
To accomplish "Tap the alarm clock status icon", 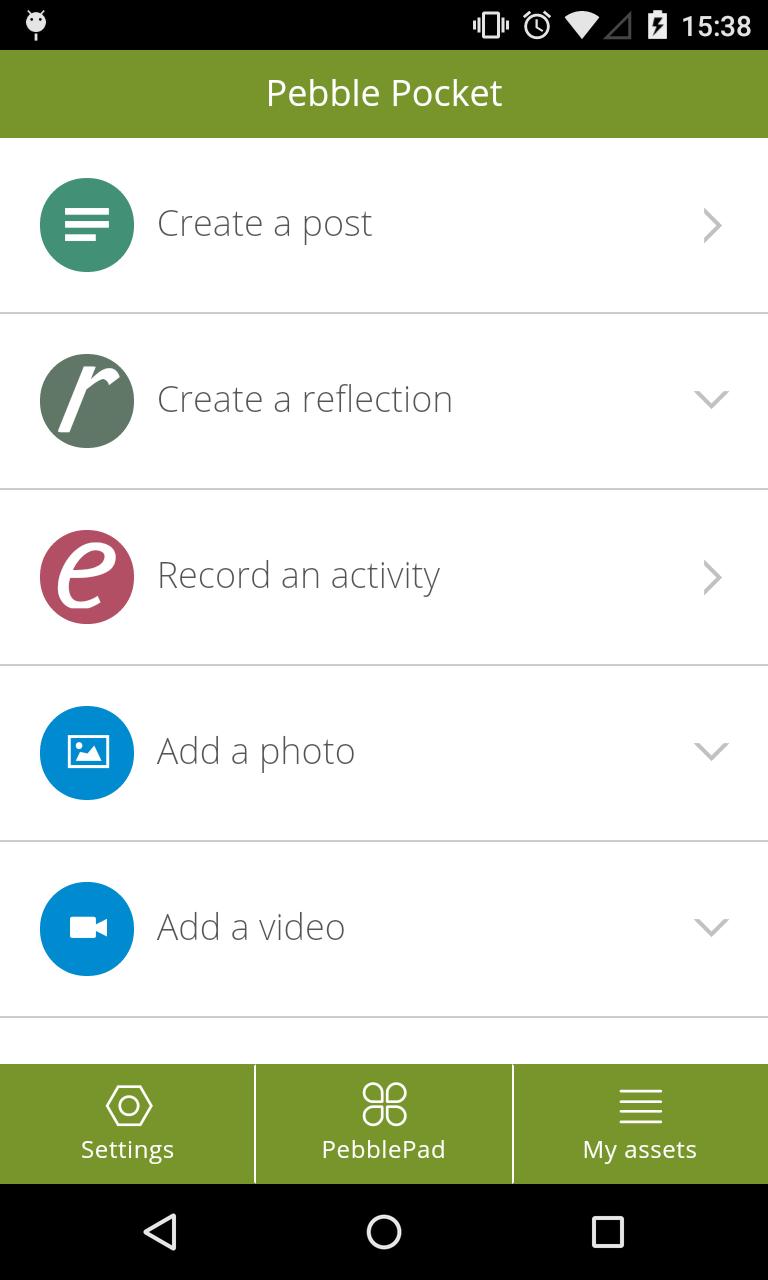I will click(537, 25).
